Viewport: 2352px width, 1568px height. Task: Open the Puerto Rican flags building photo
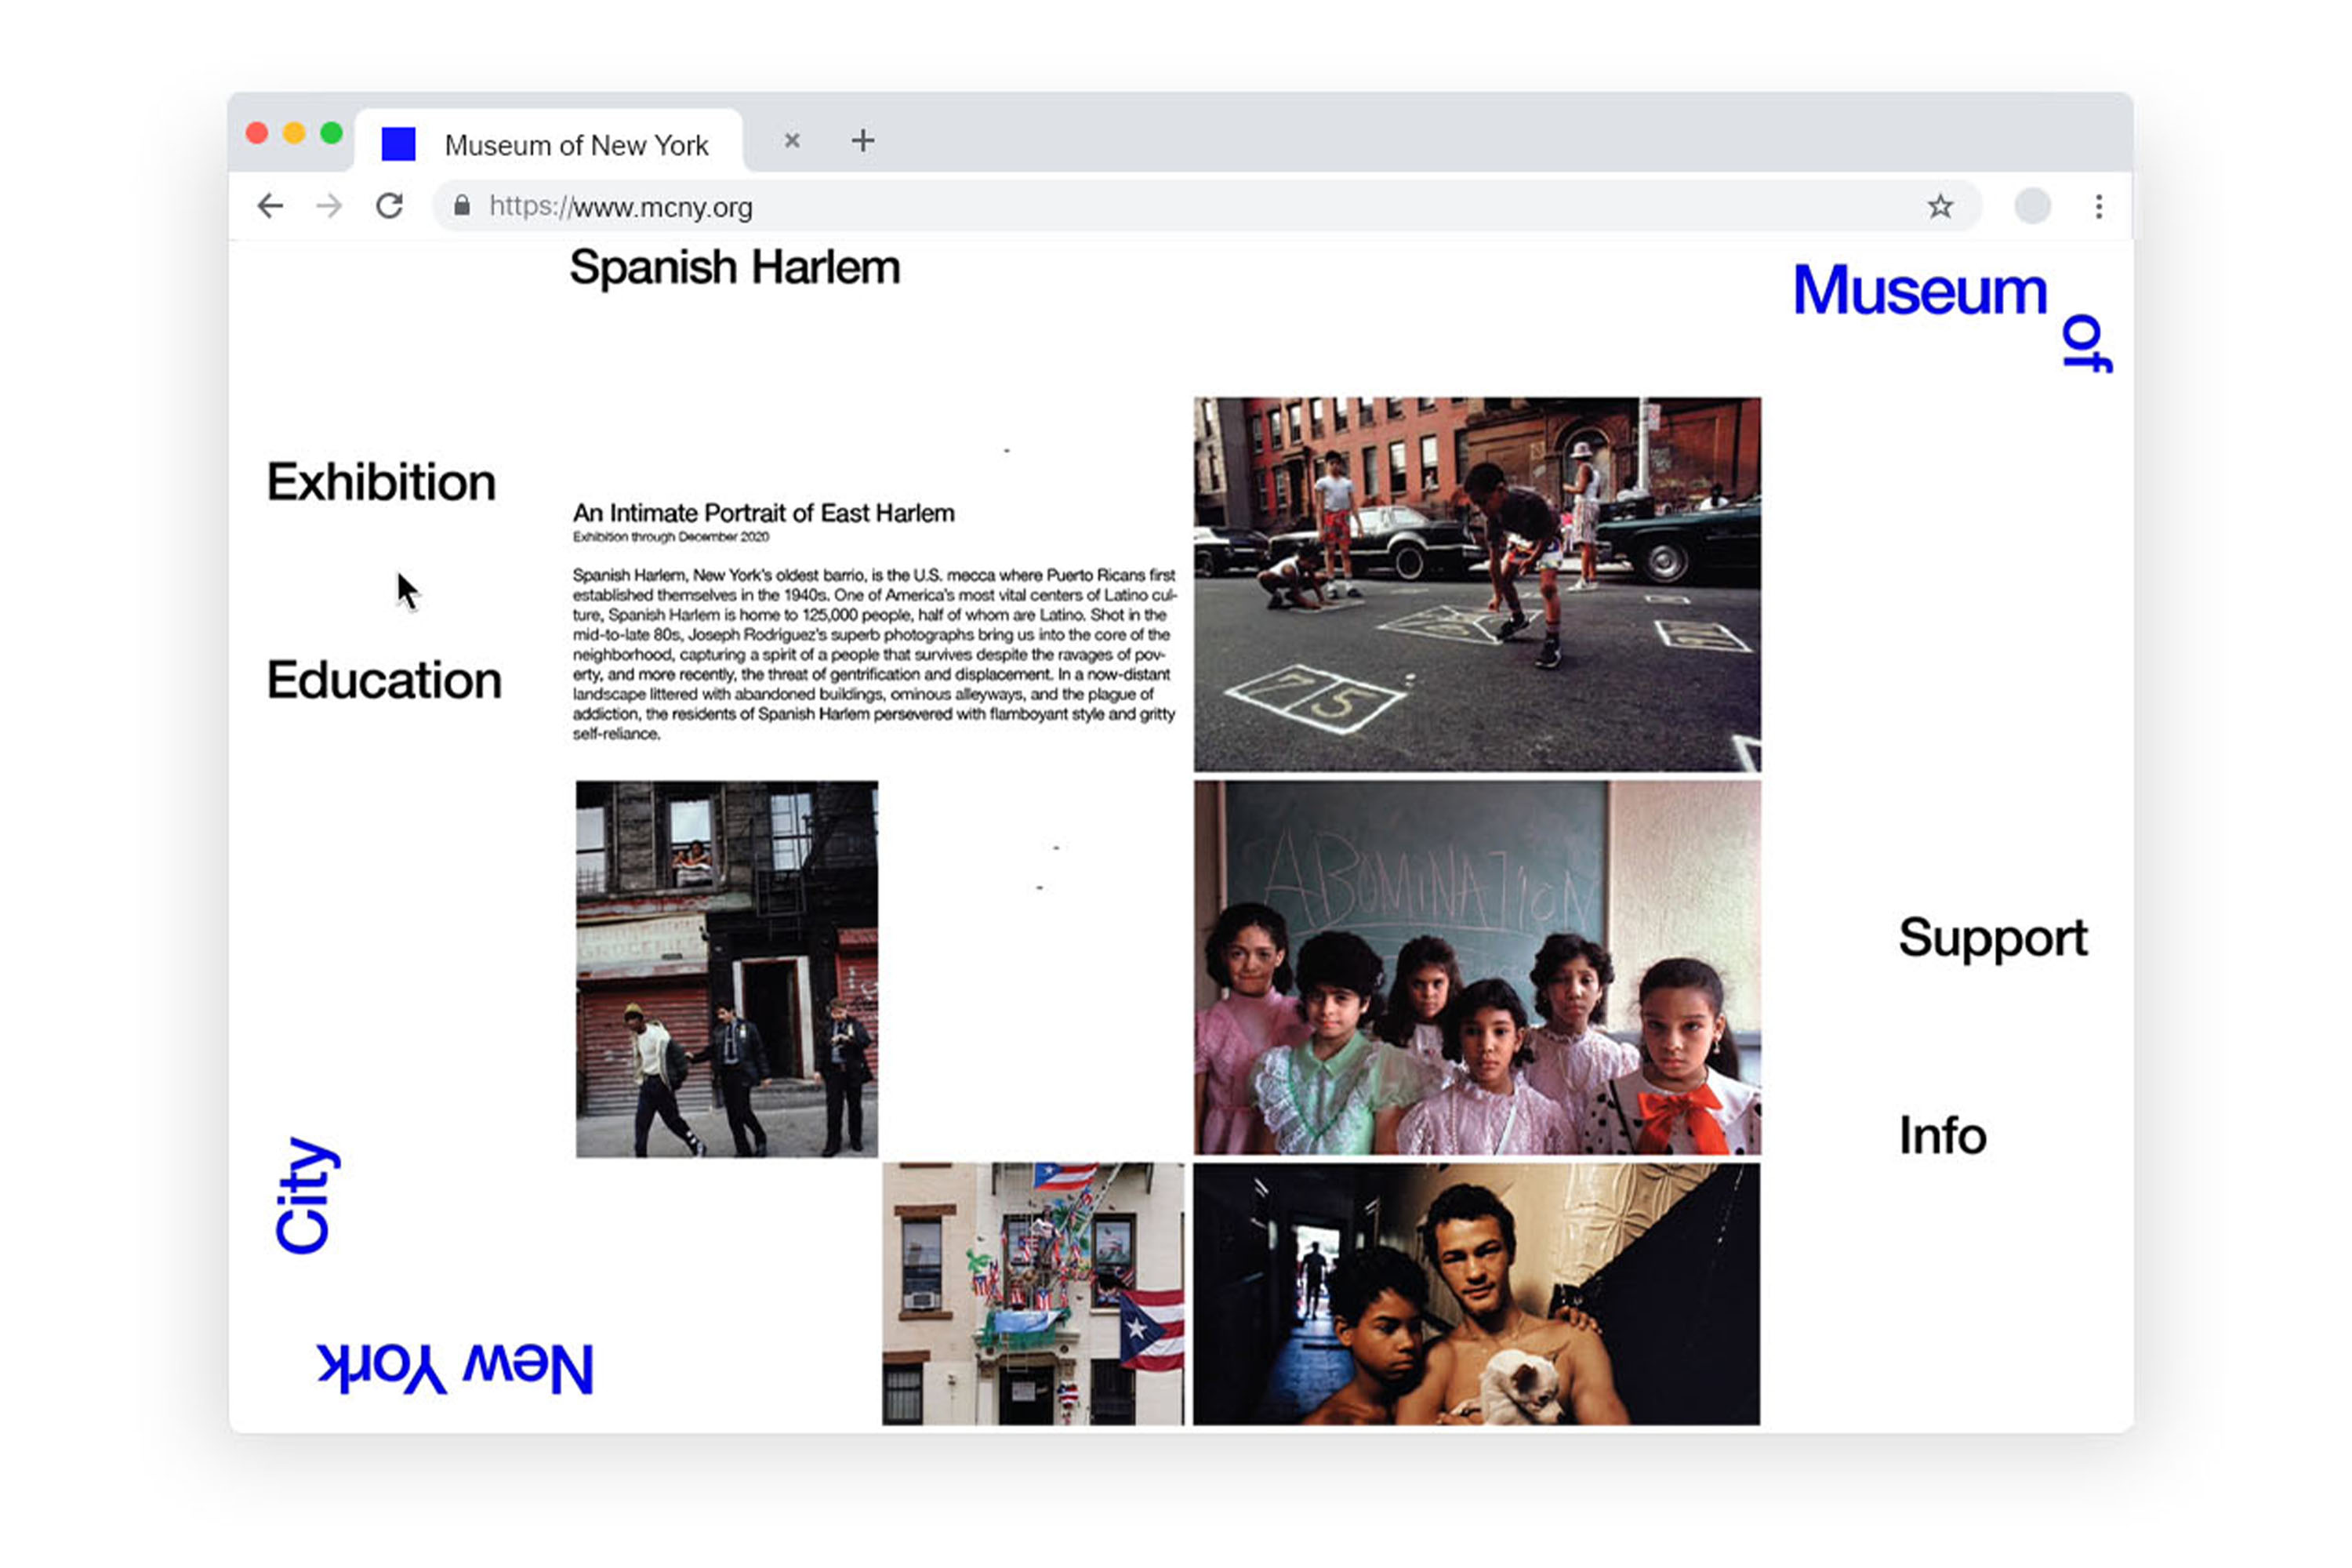pos(1033,1293)
